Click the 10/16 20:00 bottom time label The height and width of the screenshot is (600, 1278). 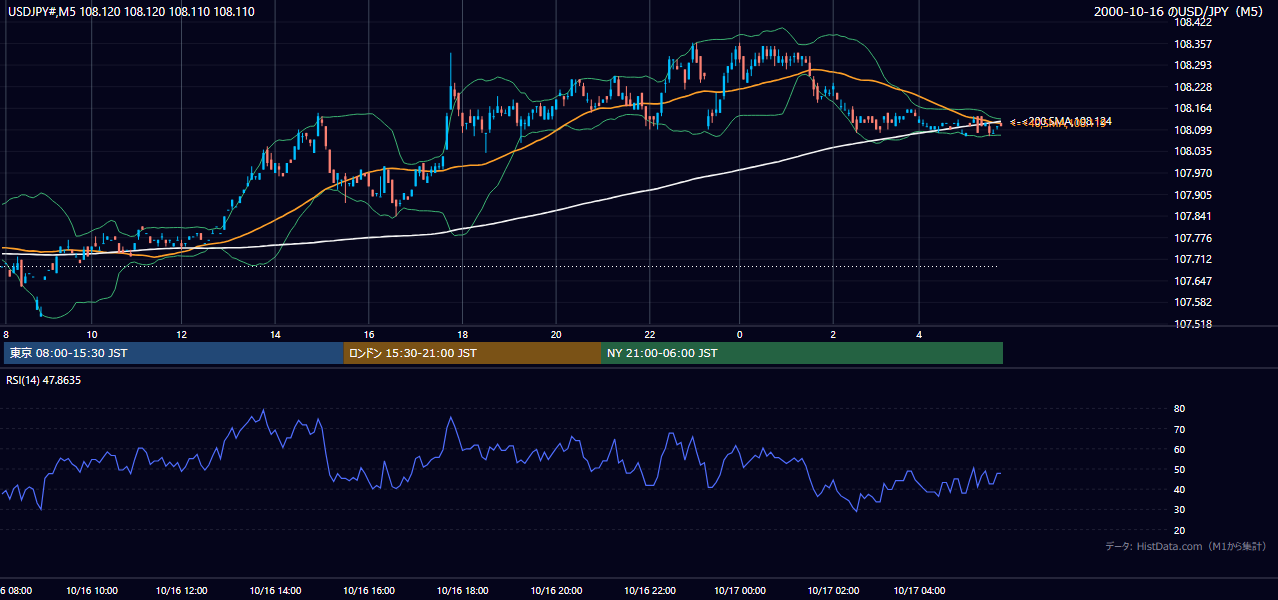pyautogui.click(x=556, y=591)
